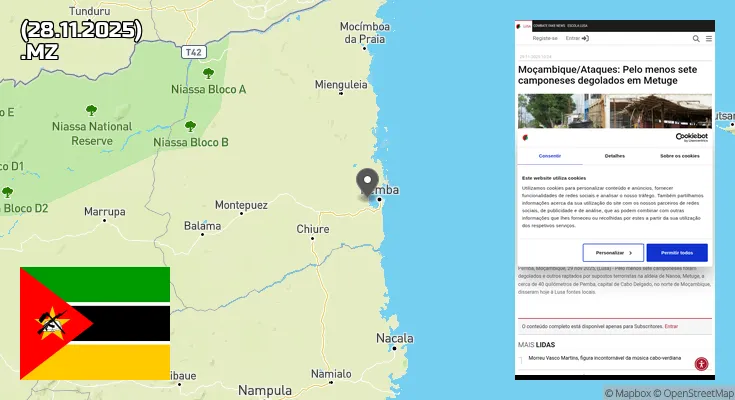
Task: Click the Niassa National Reserve tree icon
Action: pyautogui.click(x=91, y=111)
